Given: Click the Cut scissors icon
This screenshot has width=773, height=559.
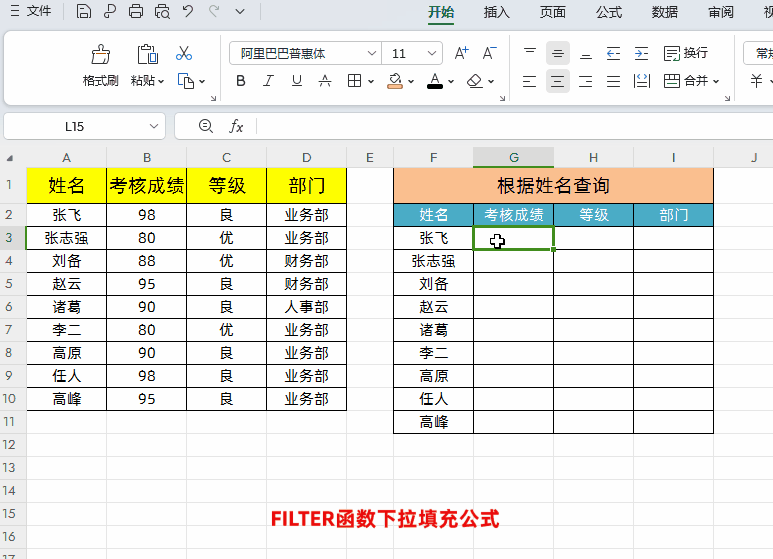Looking at the screenshot, I should click(x=184, y=53).
